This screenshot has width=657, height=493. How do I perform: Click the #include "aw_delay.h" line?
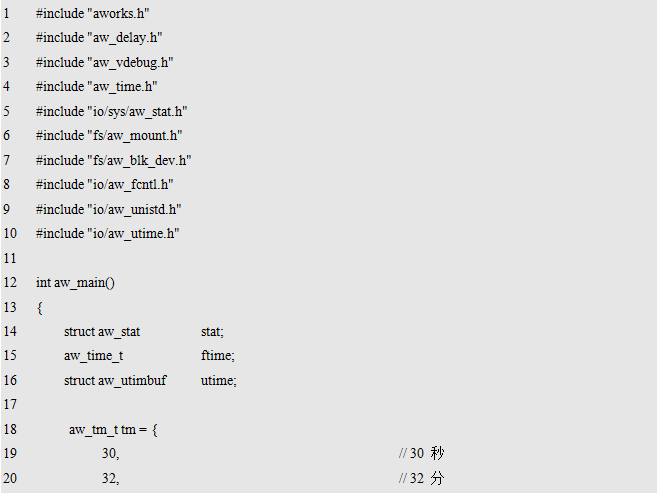[x=99, y=37]
